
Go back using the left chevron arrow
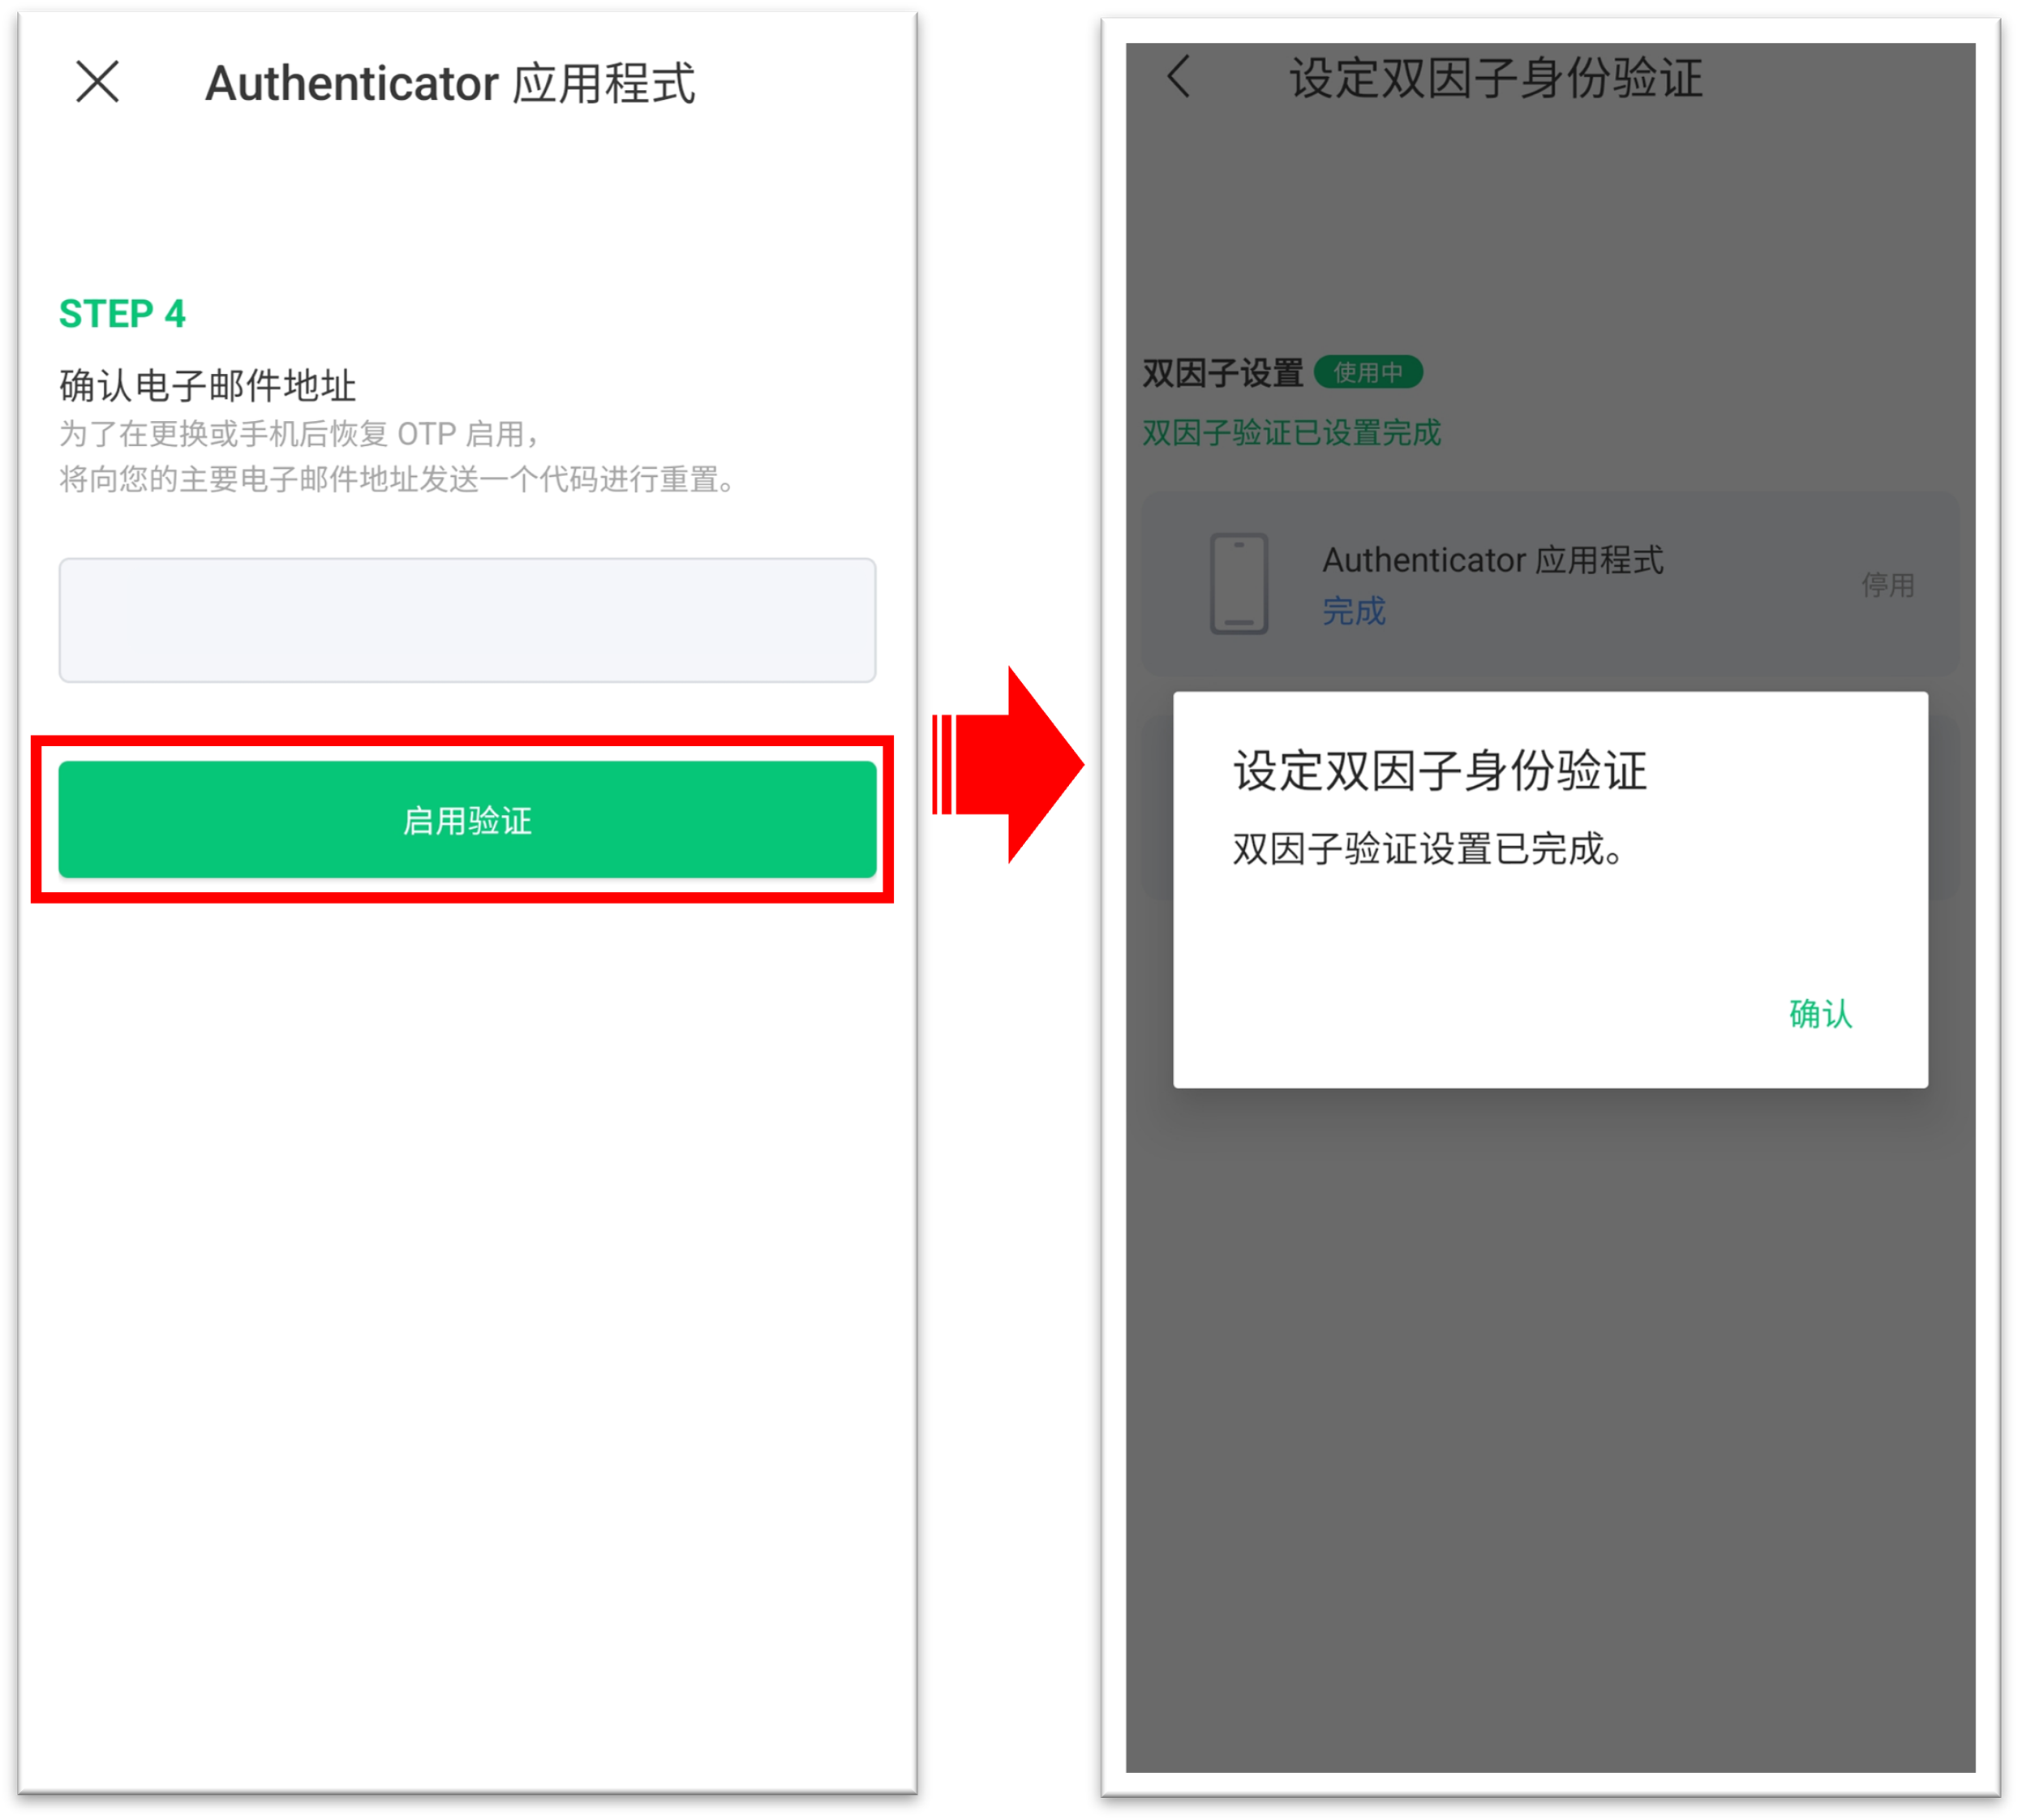coord(1179,76)
